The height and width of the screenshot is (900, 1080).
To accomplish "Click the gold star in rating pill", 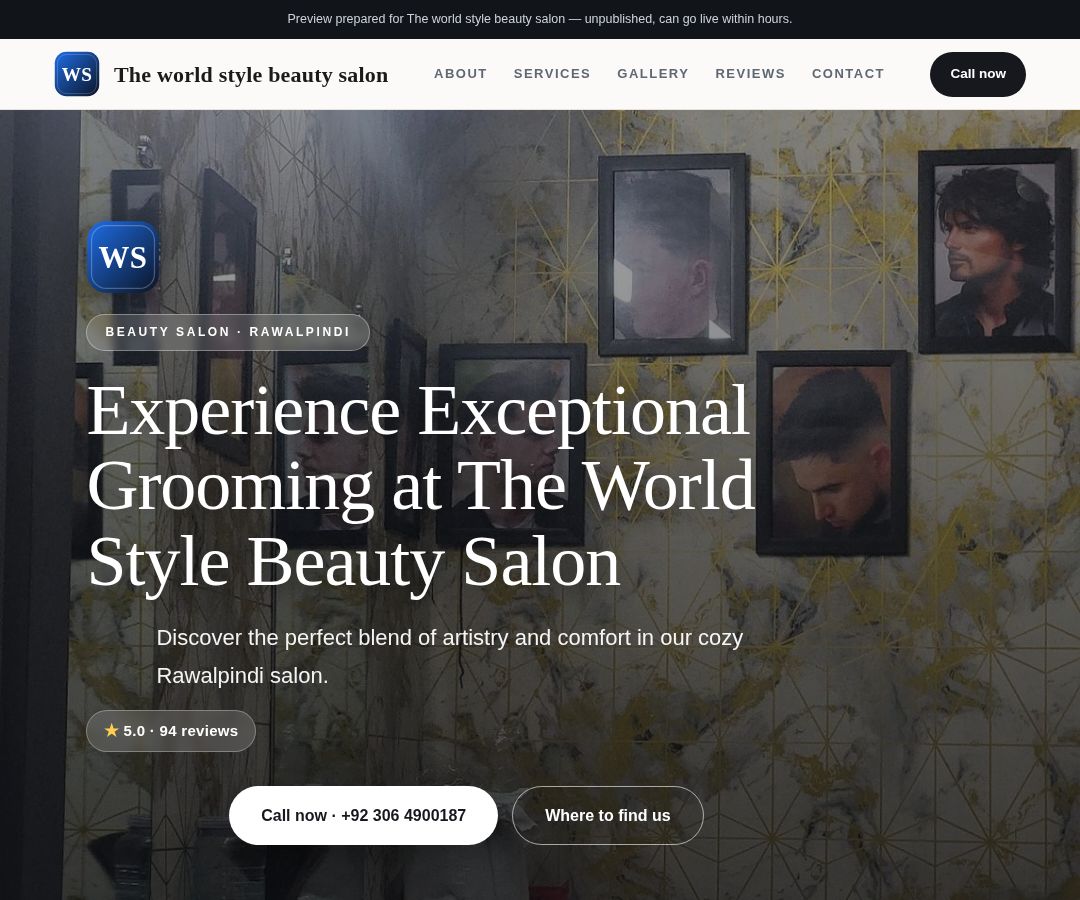I will (112, 730).
